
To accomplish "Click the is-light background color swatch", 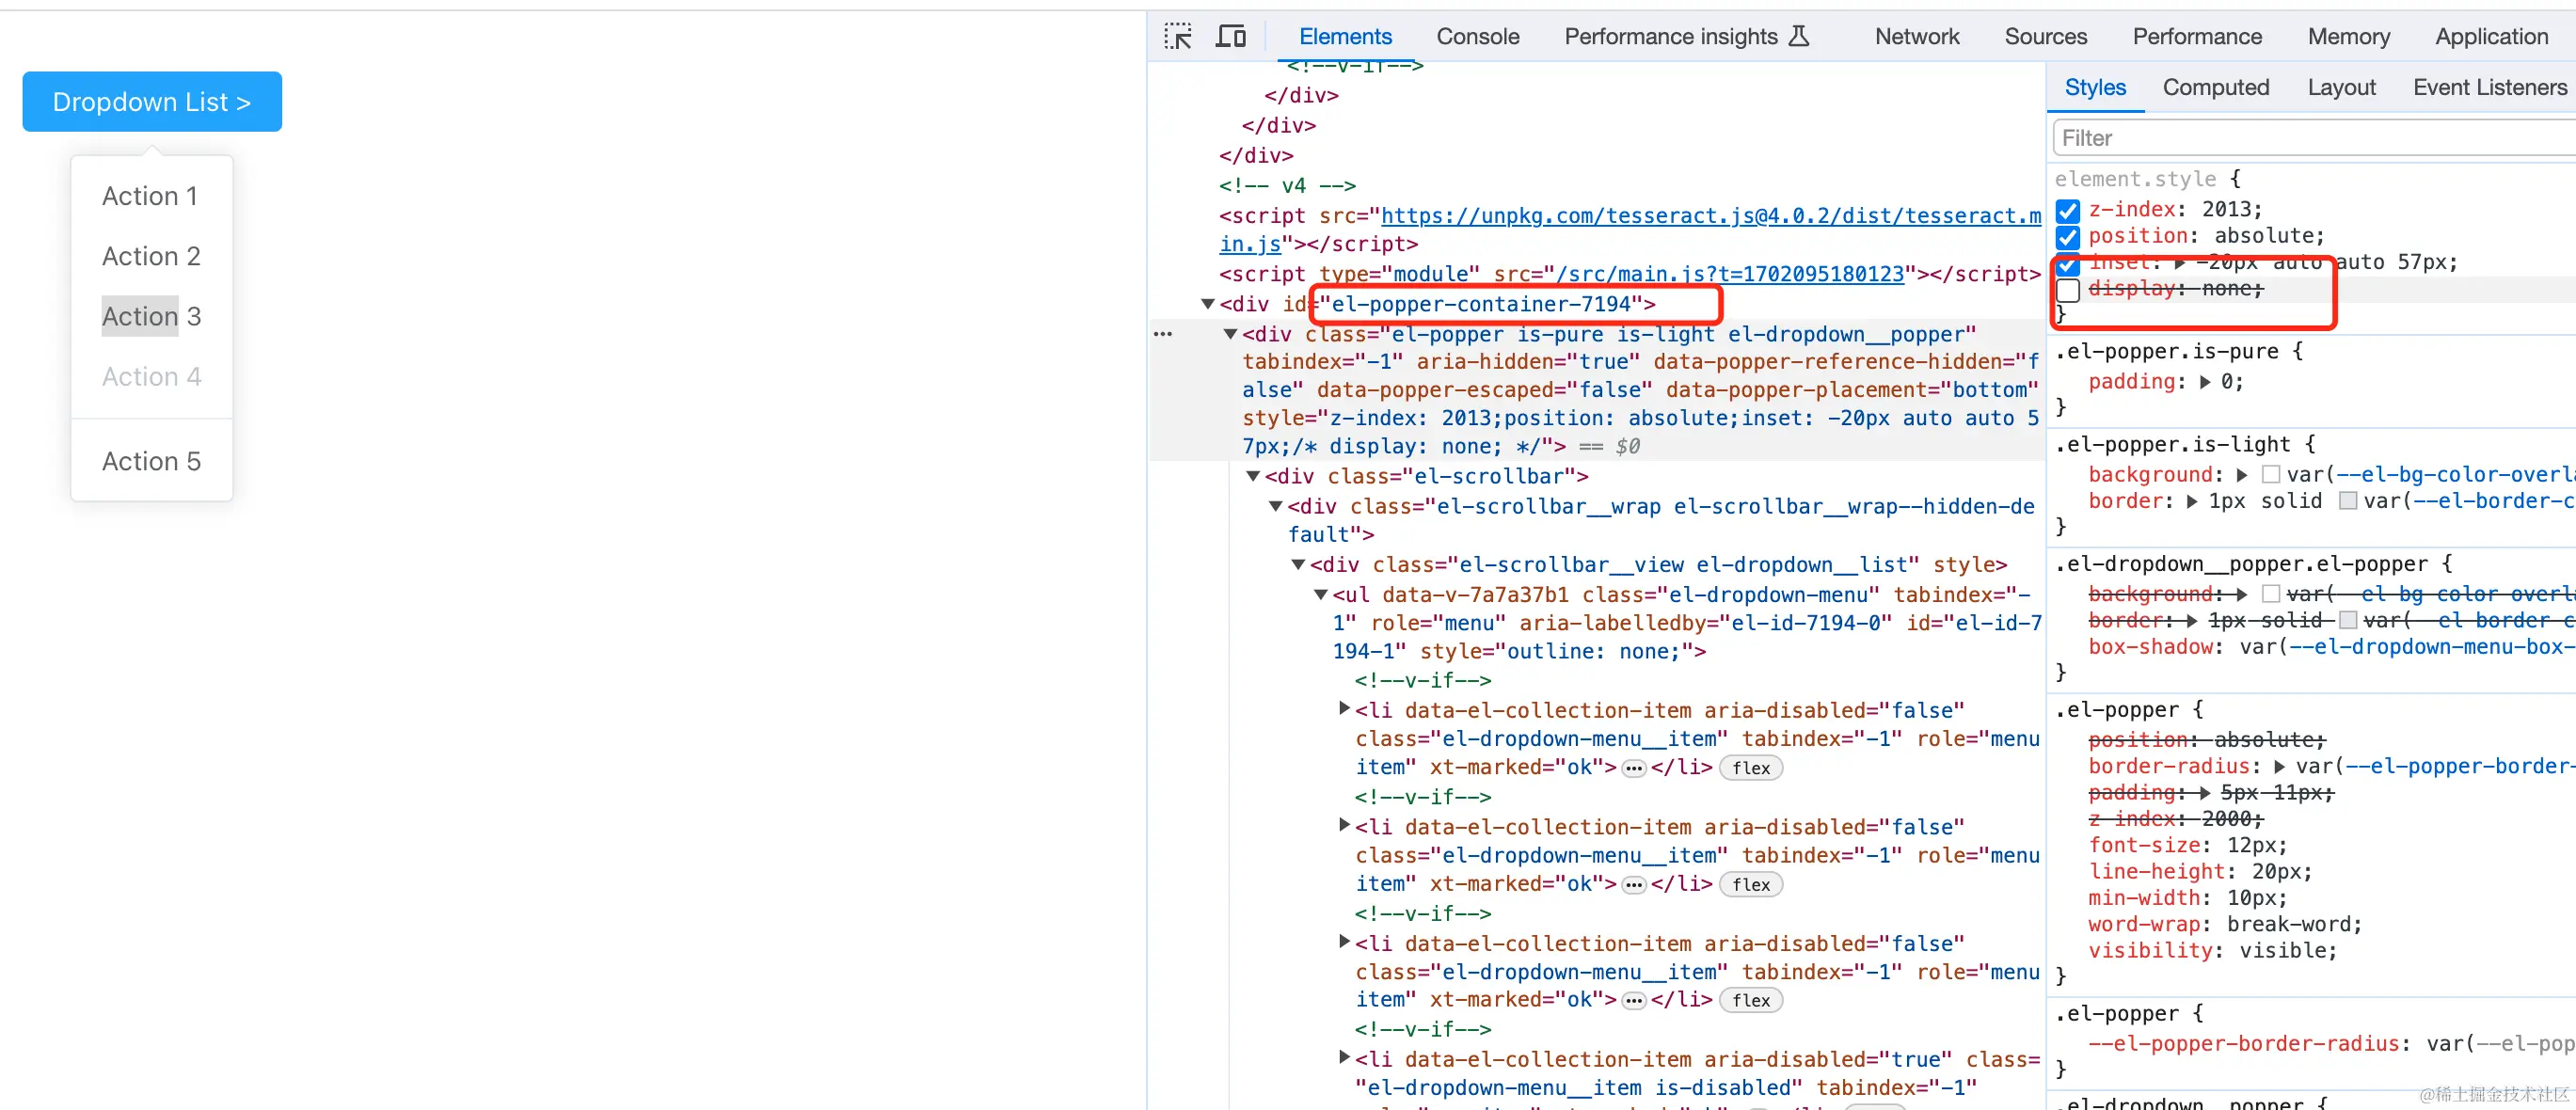I will tap(2271, 475).
